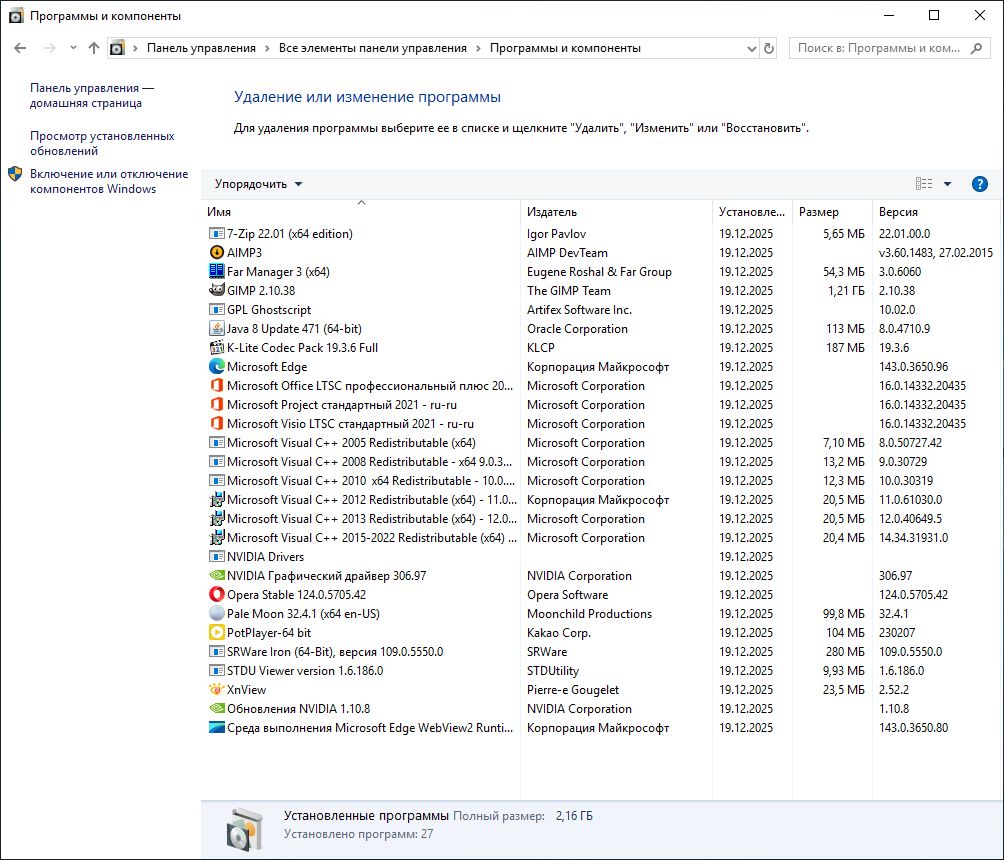Open help via the question mark icon

click(980, 184)
